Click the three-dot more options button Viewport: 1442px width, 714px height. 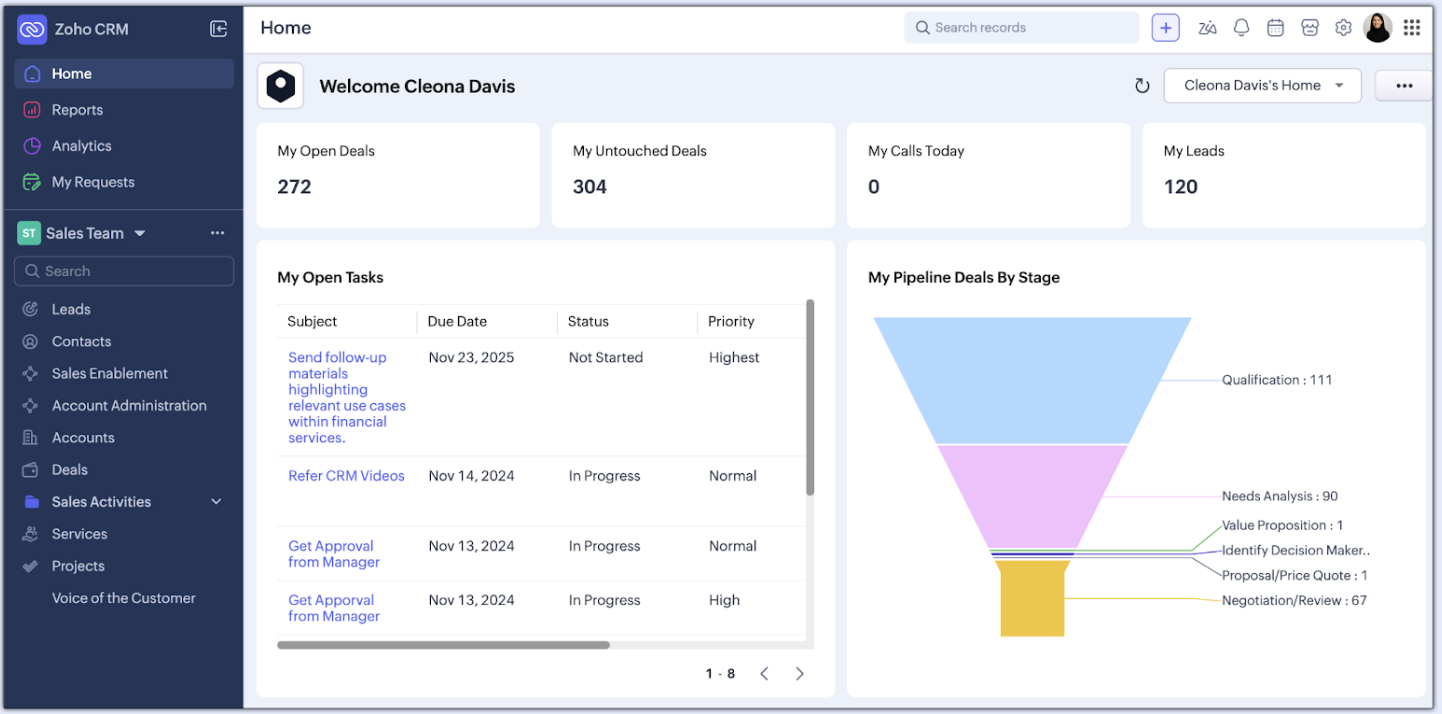click(x=1404, y=86)
